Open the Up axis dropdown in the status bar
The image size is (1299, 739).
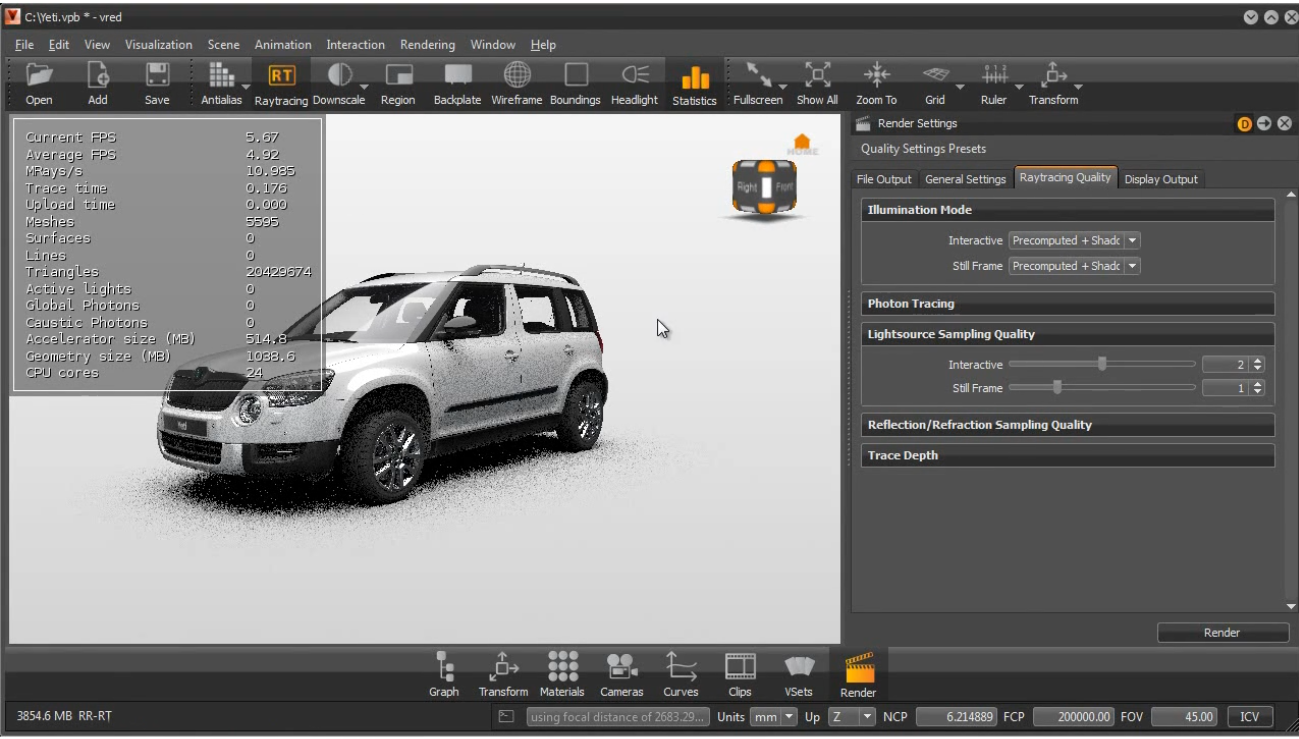(851, 717)
